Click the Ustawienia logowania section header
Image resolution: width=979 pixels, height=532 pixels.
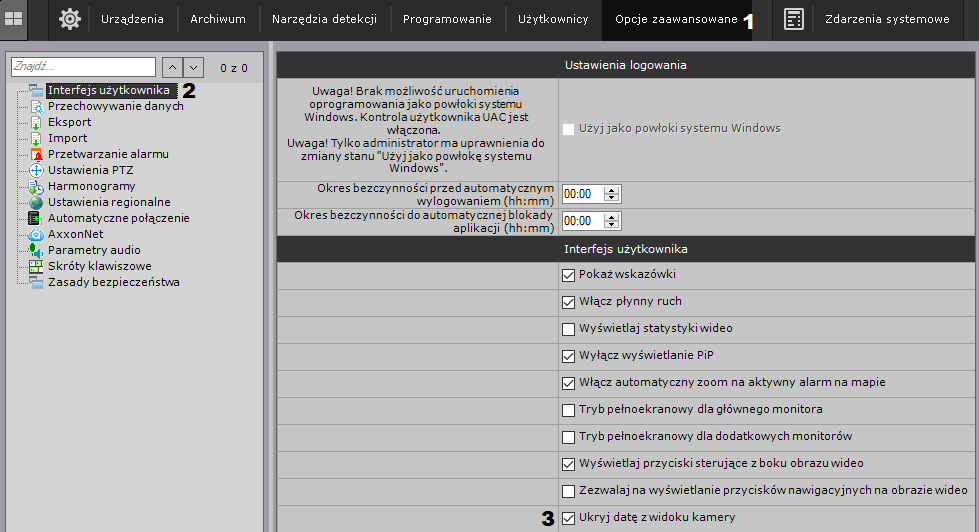(x=626, y=65)
